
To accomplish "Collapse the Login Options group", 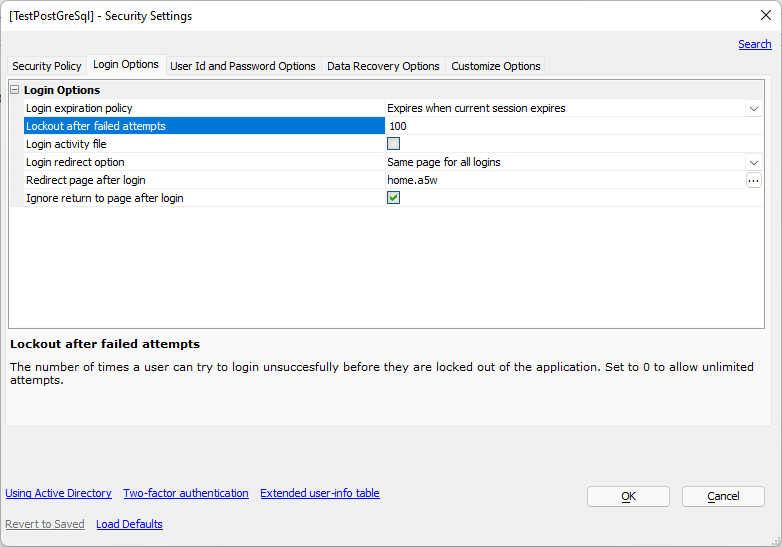I will pos(15,90).
